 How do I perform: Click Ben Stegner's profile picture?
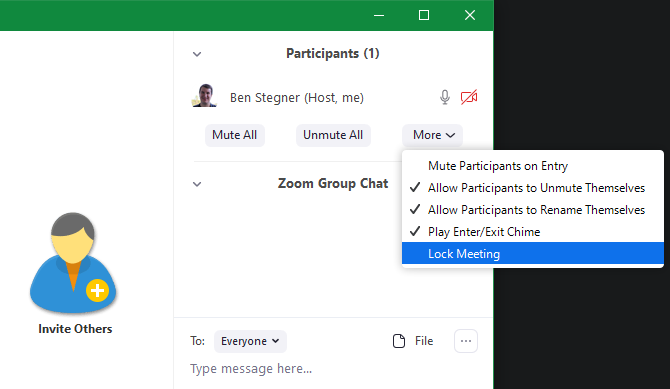[x=204, y=95]
